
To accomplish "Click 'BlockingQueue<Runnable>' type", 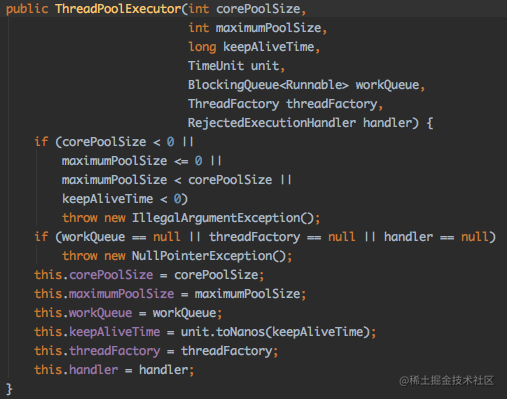I will click(x=268, y=85).
